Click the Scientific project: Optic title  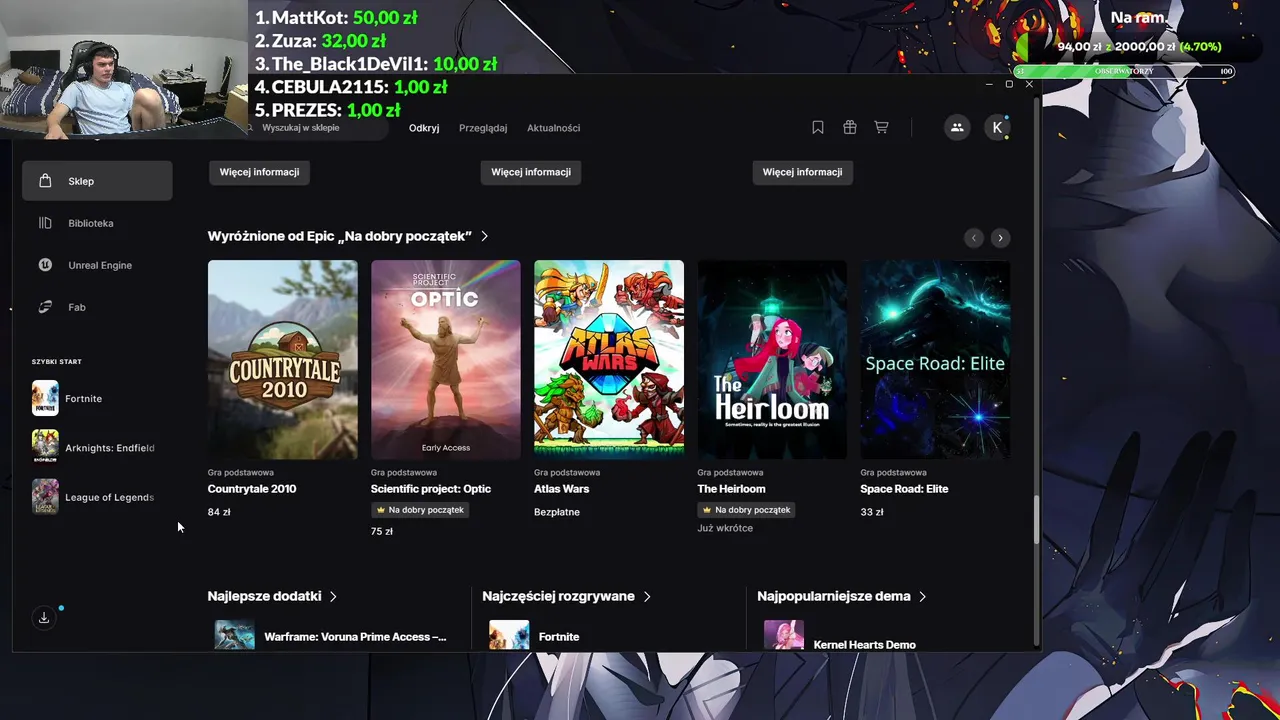coord(431,489)
